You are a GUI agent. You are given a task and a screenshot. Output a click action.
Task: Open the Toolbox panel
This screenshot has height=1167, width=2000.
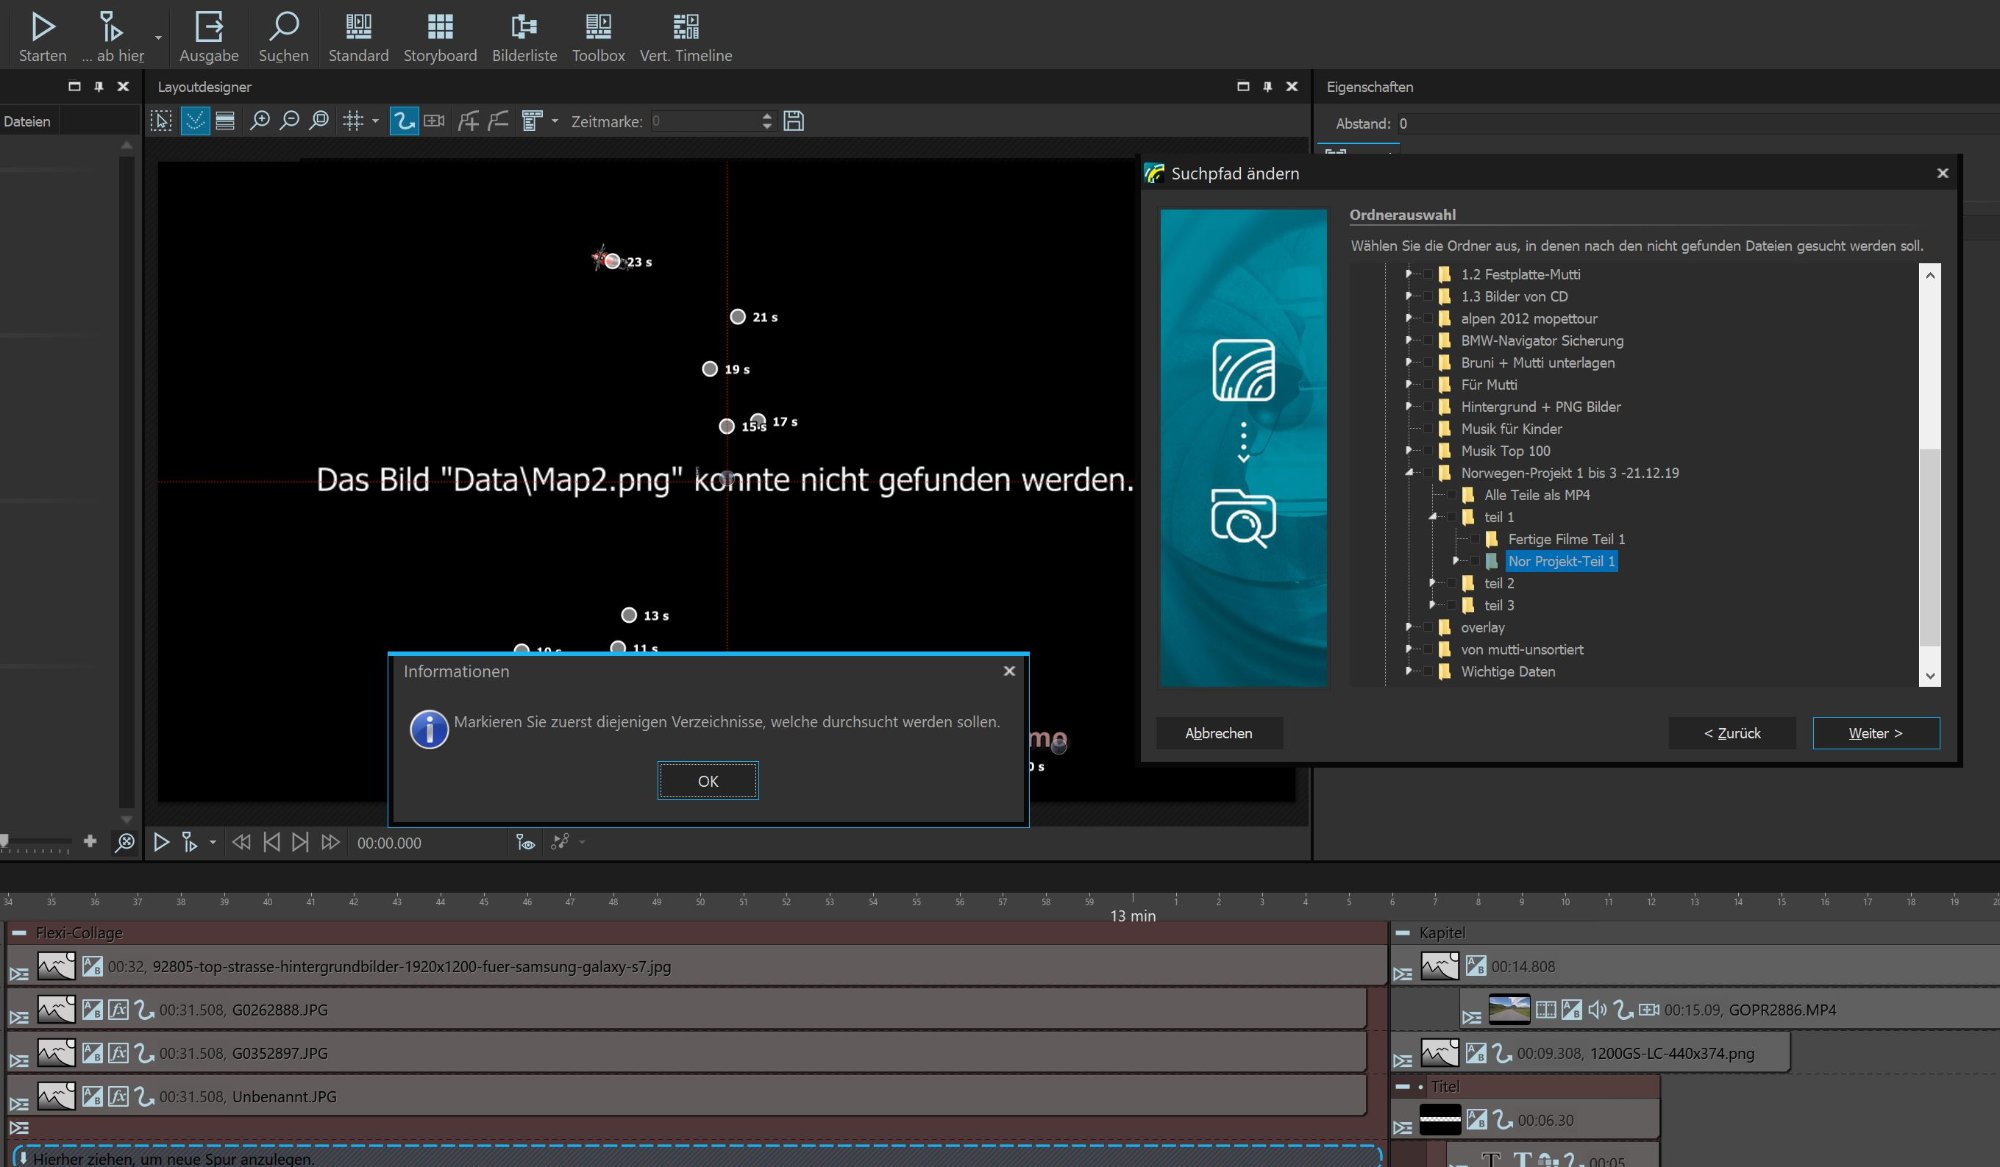pos(598,37)
